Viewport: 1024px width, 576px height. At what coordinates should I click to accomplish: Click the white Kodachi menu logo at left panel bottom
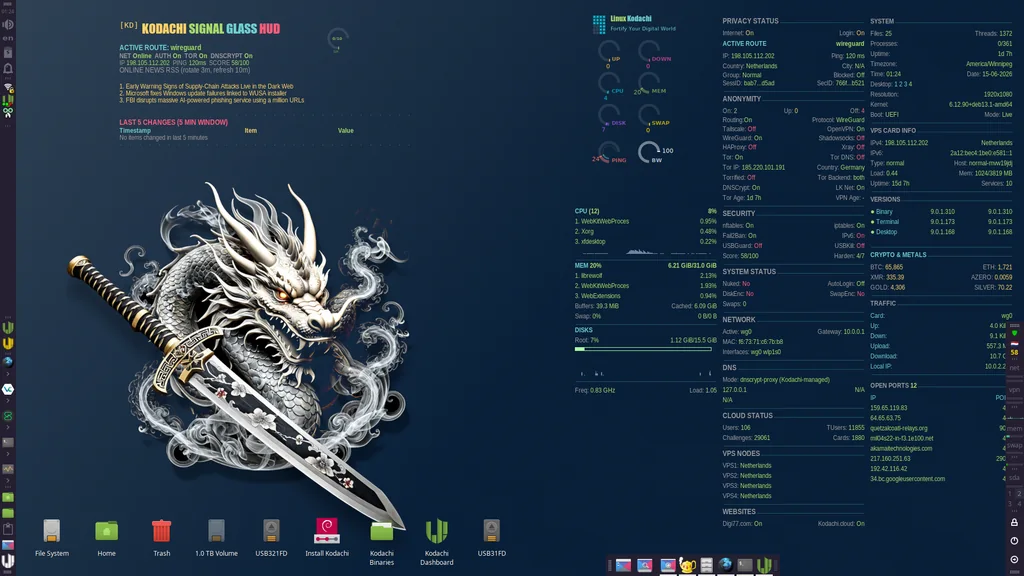coord(8,560)
